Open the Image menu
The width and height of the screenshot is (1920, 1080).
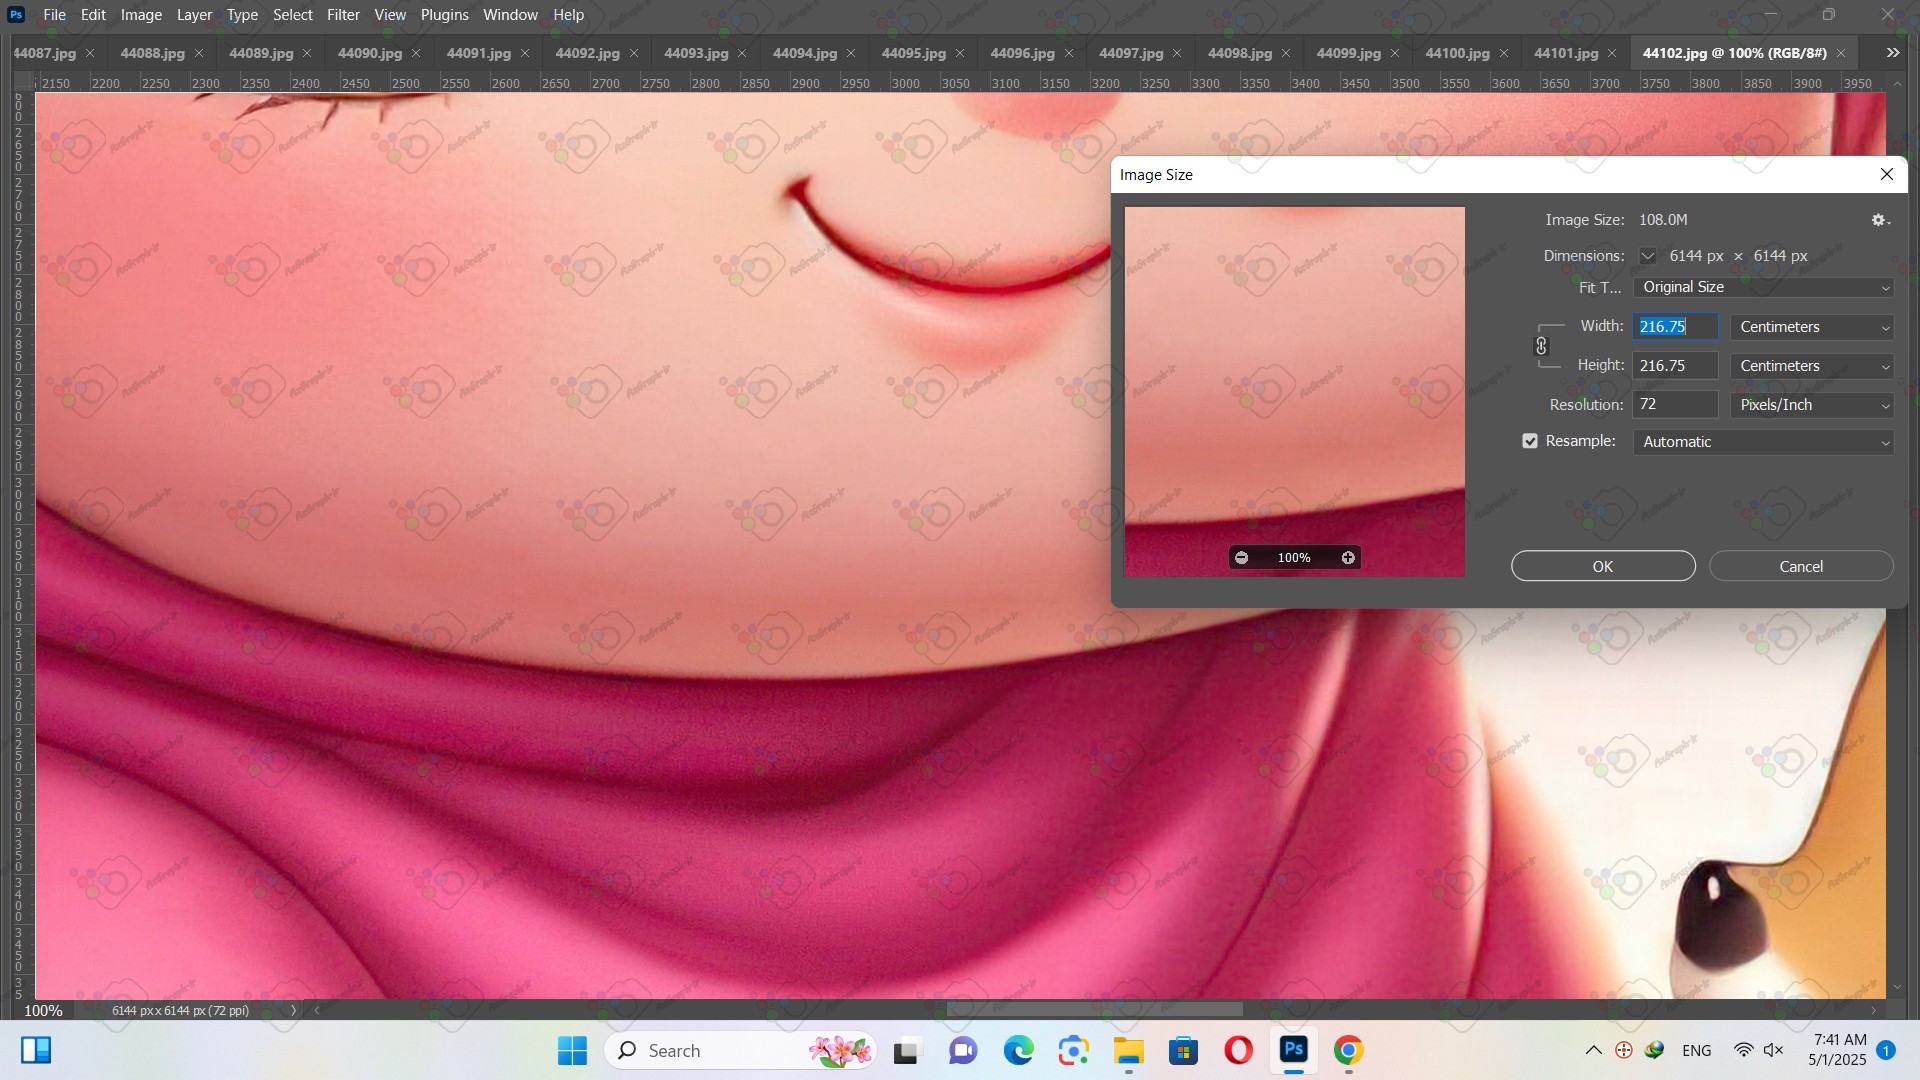141,15
